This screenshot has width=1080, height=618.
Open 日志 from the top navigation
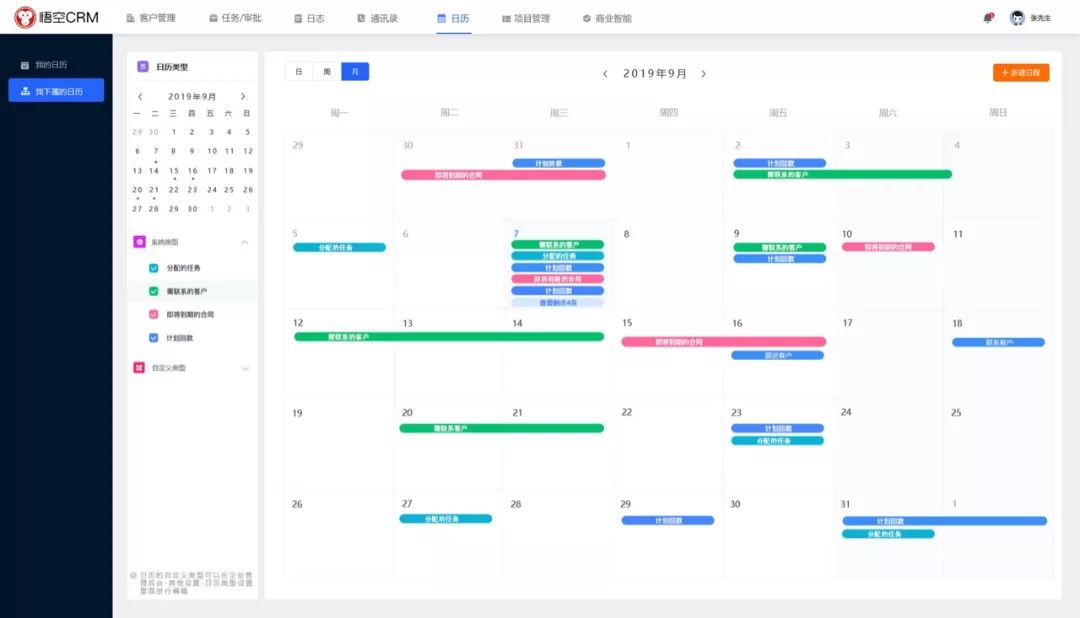pyautogui.click(x=309, y=19)
